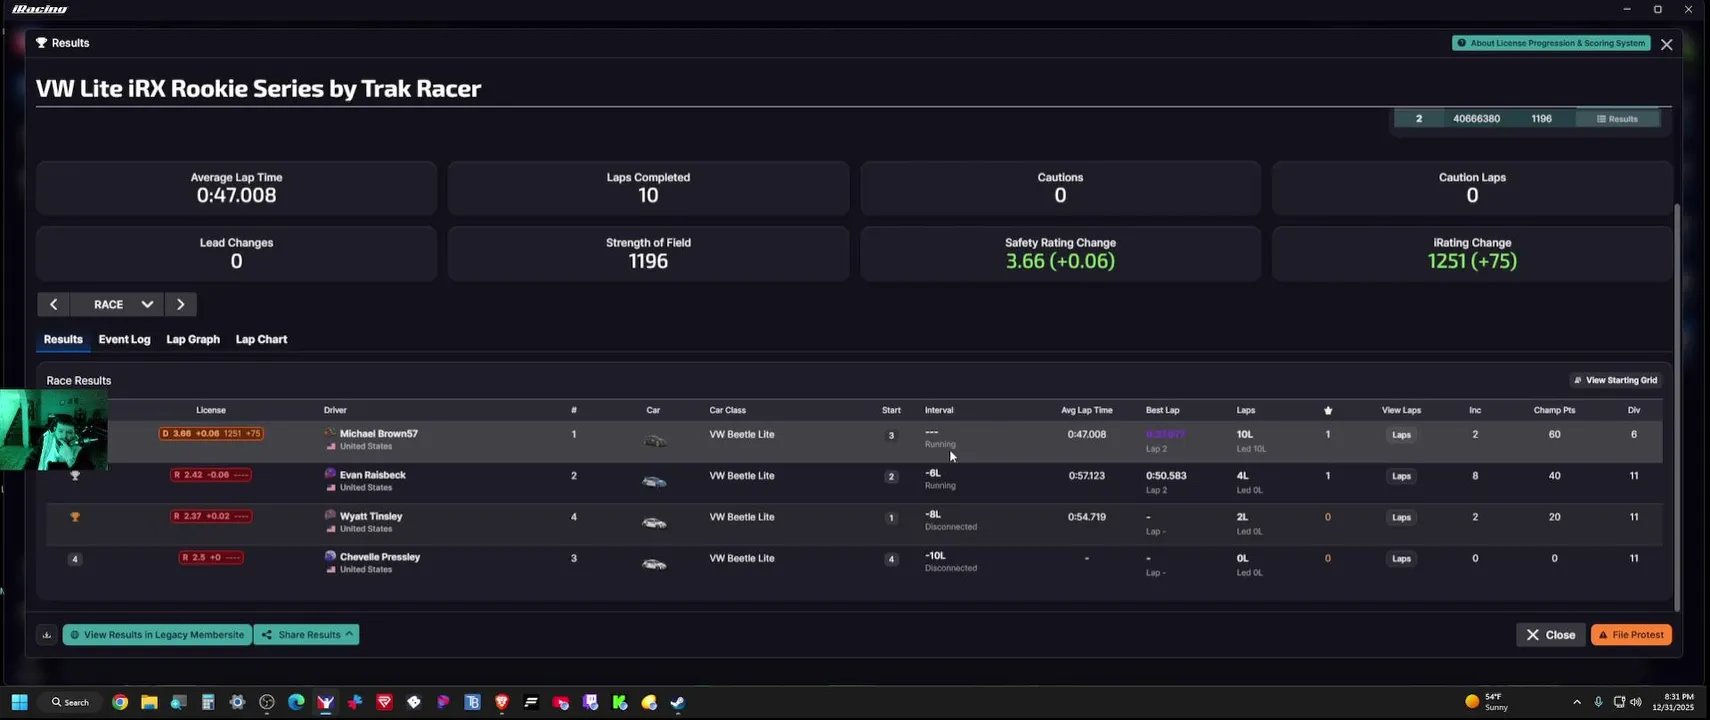The image size is (1710, 720).
Task: Go to the previous session with left chevron
Action: pyautogui.click(x=53, y=304)
